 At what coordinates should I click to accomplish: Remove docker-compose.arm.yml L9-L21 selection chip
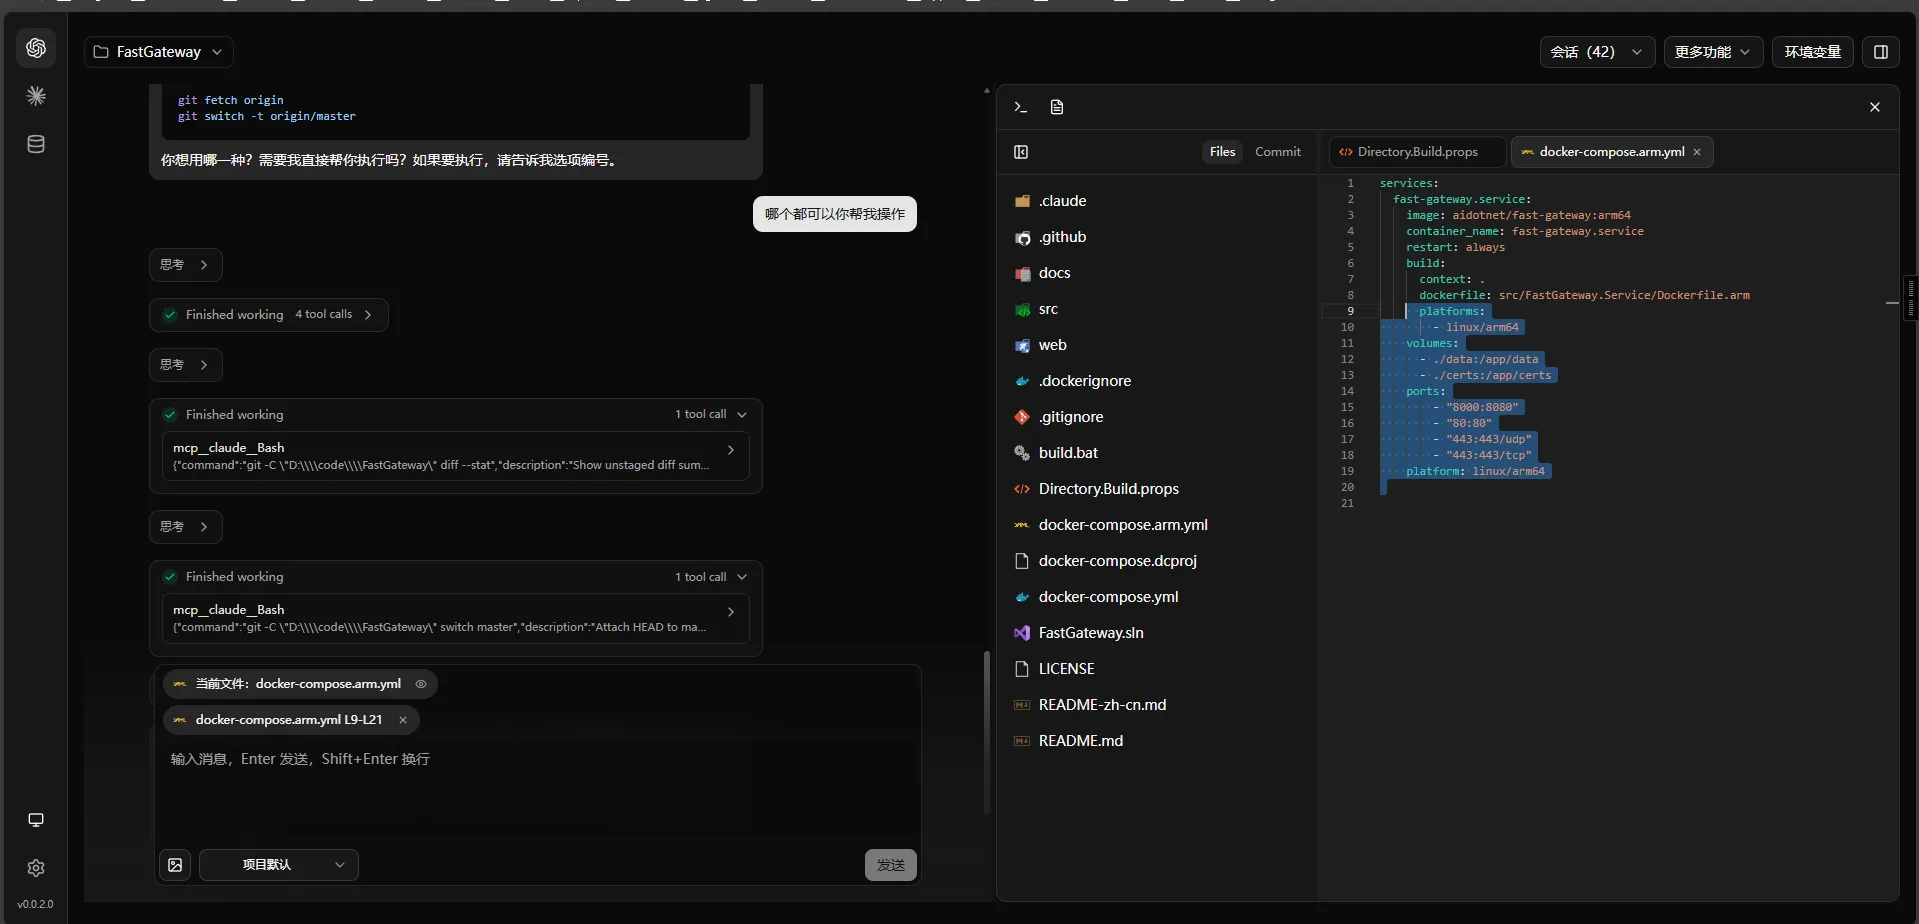coord(403,720)
